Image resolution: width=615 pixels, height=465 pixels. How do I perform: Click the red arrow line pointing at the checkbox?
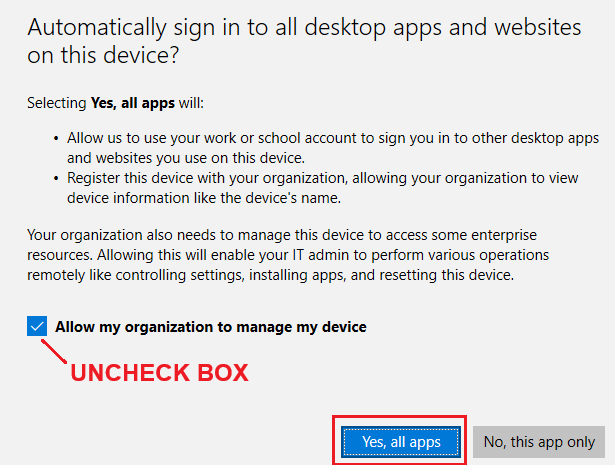54,351
